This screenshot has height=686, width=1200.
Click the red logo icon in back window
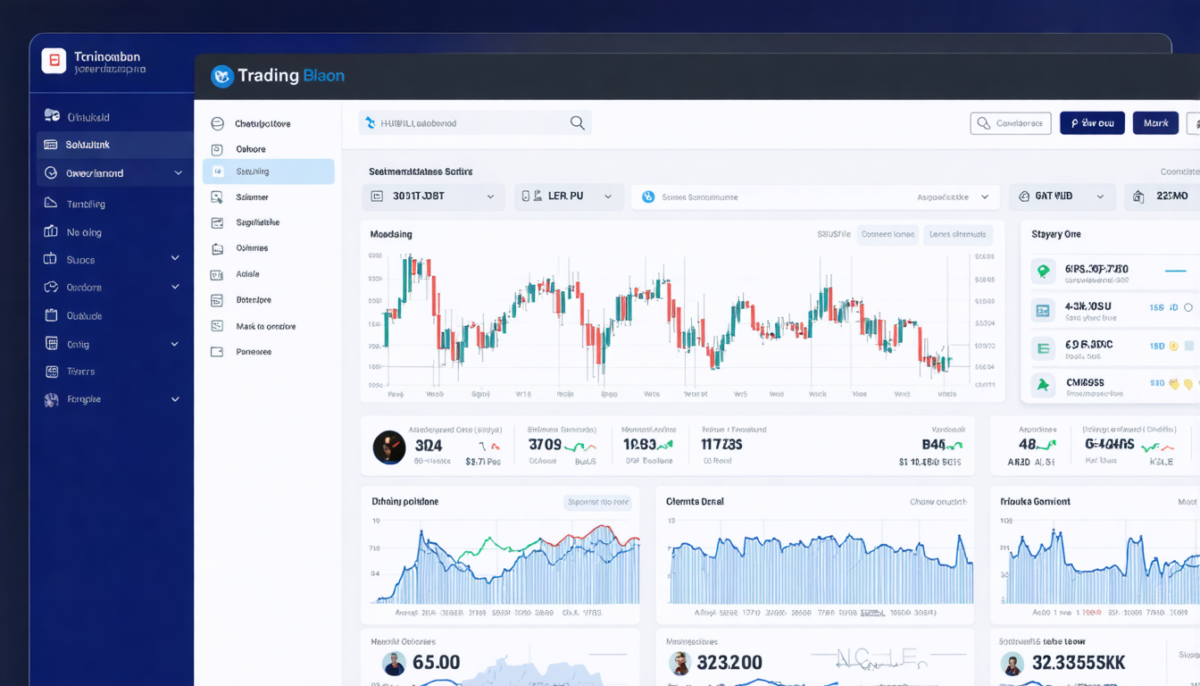coord(53,61)
